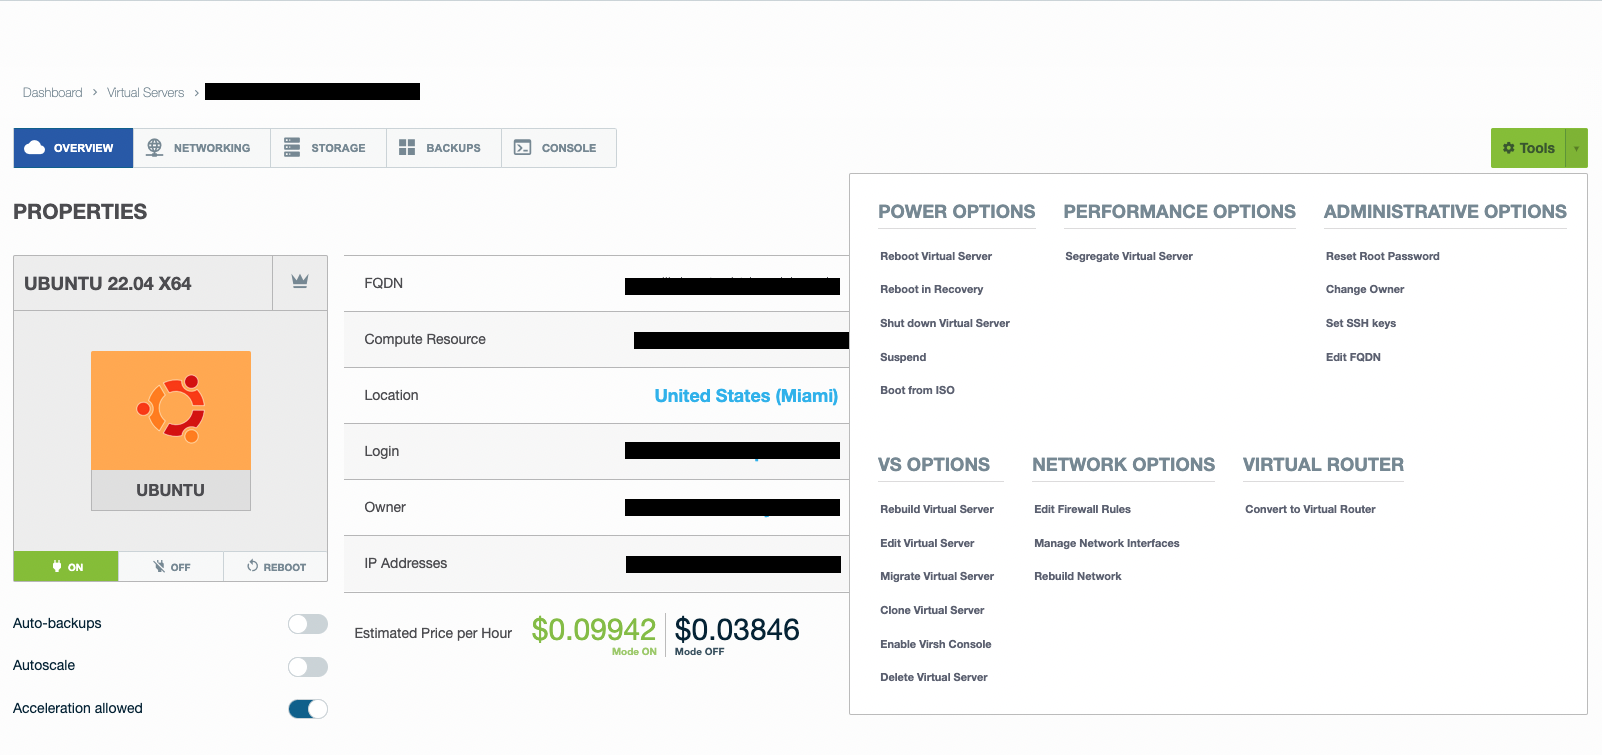Click the globe icon for Networking

click(x=154, y=148)
